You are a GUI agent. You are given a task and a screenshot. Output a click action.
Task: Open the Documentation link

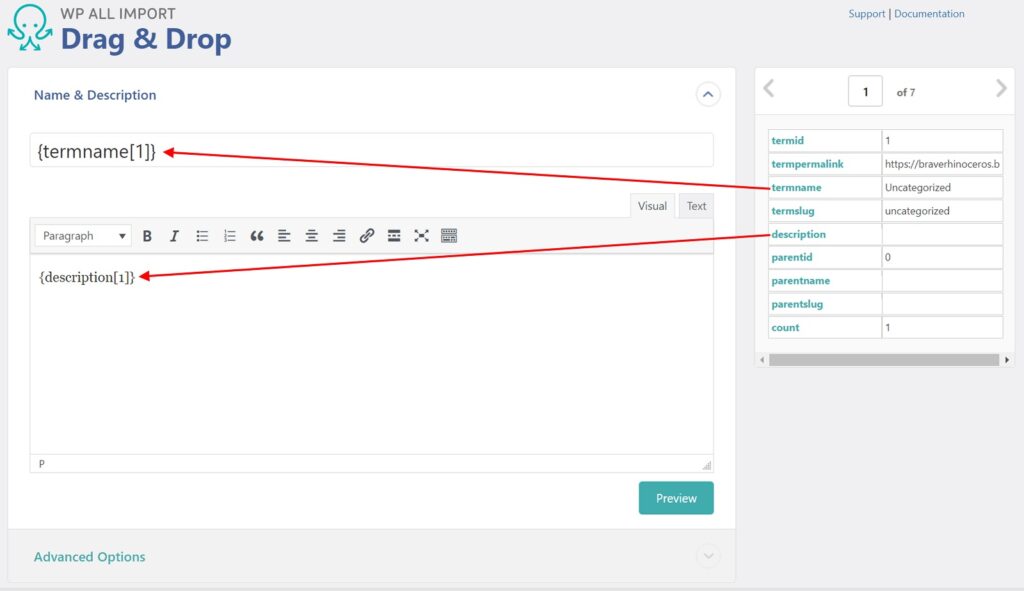[x=929, y=14]
